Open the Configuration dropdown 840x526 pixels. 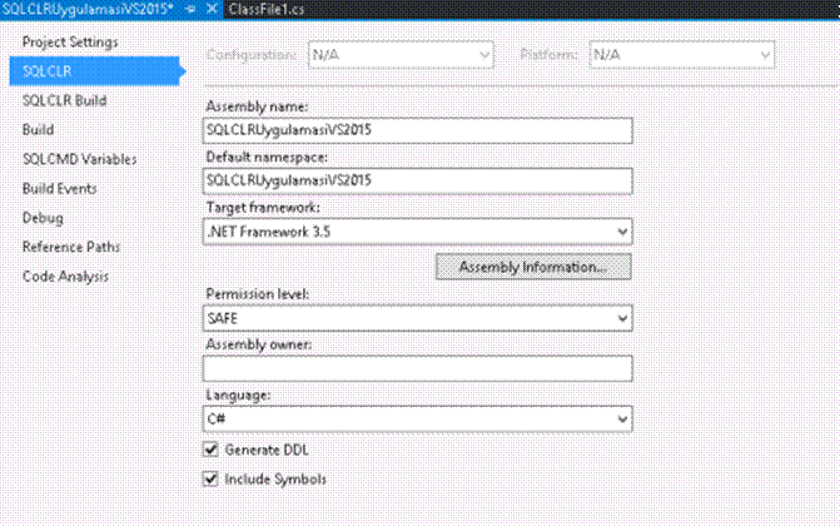[401, 55]
